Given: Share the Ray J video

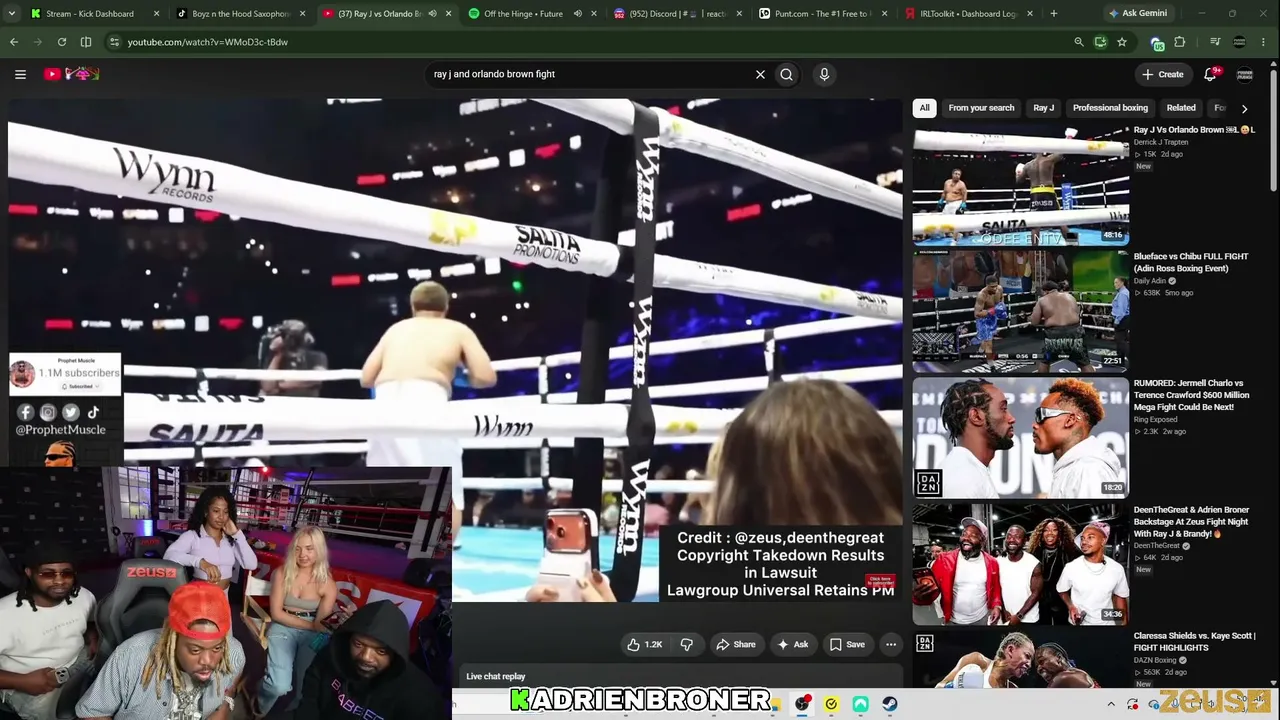Looking at the screenshot, I should pyautogui.click(x=735, y=645).
